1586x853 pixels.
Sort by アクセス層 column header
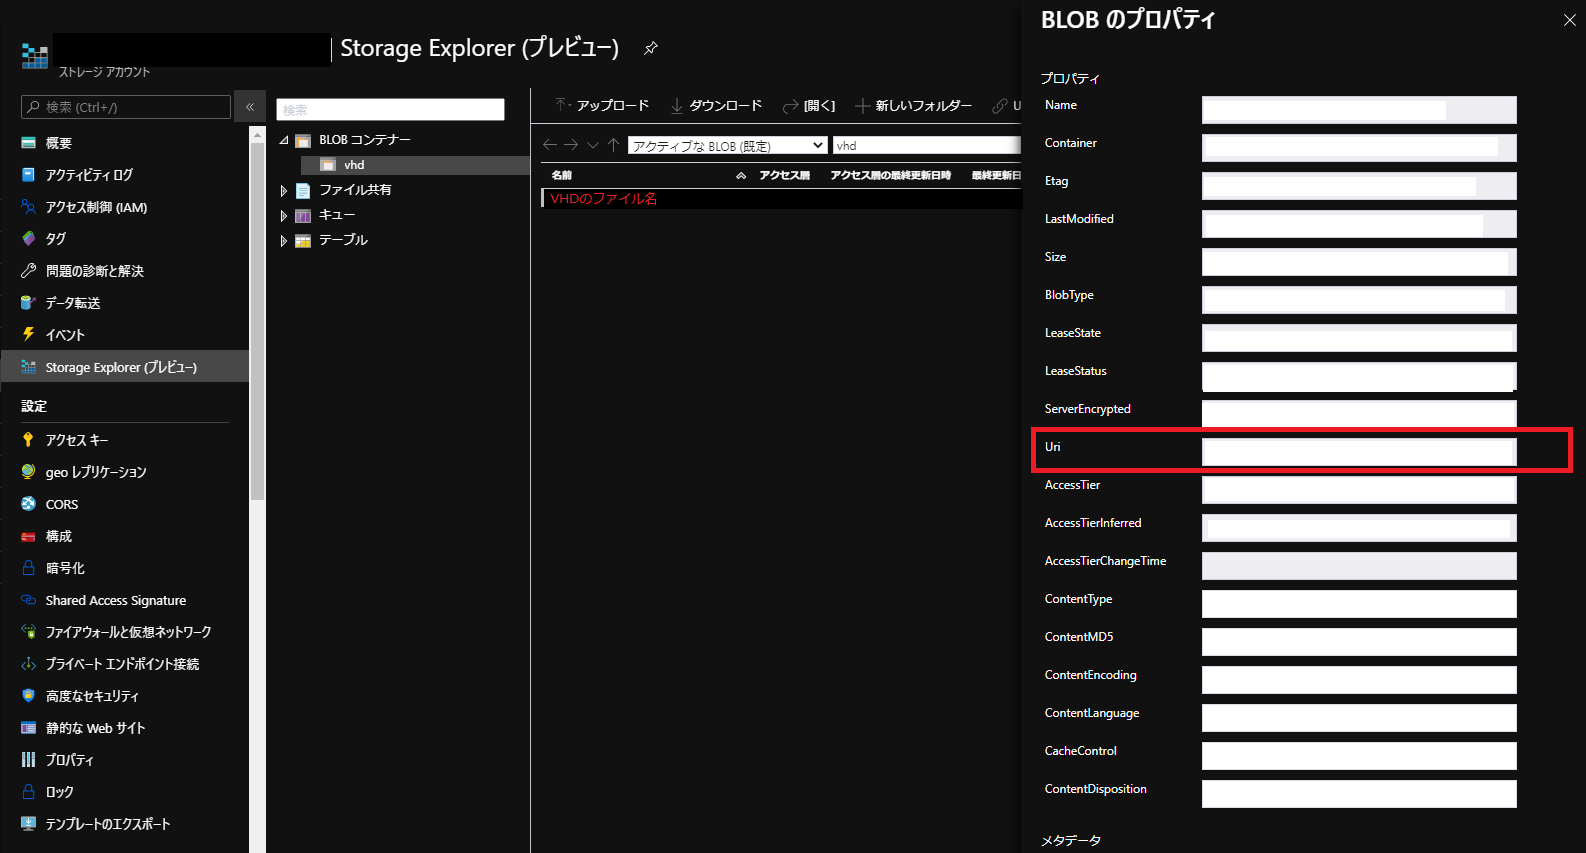click(784, 175)
